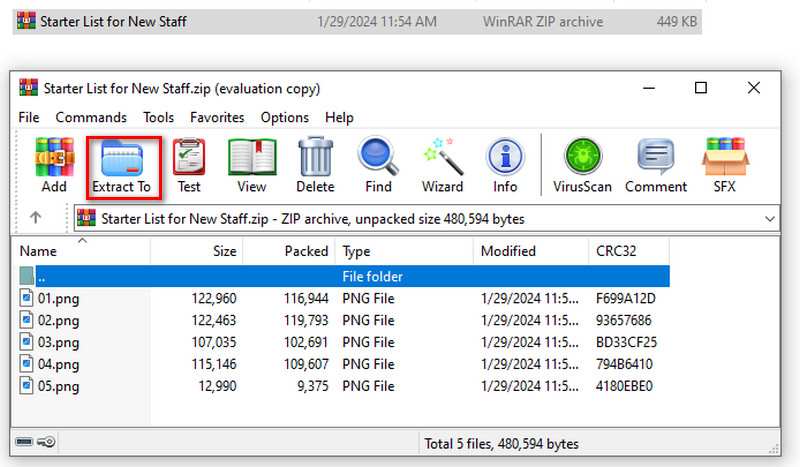The width and height of the screenshot is (800, 467).
Task: Click CRC32 value BD33CF25
Action: [x=627, y=342]
